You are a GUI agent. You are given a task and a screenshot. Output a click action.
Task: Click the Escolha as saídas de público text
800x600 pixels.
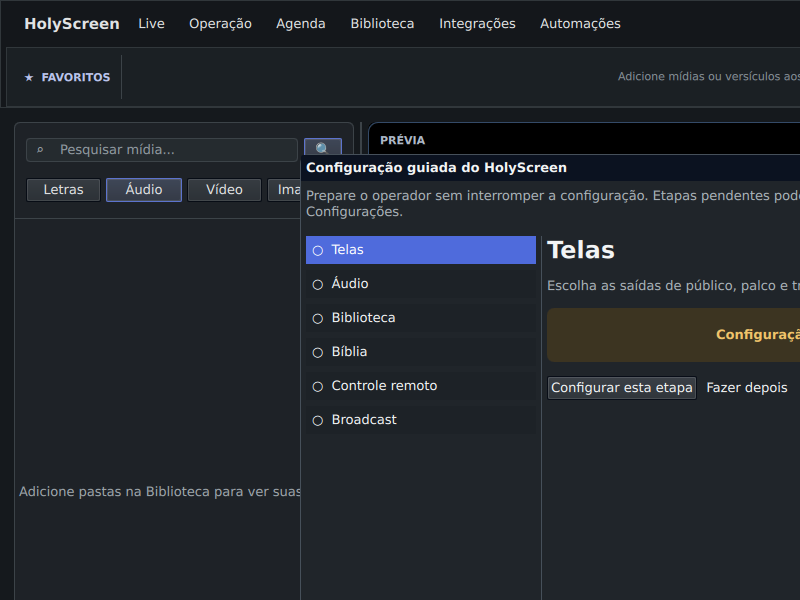[x=673, y=286]
